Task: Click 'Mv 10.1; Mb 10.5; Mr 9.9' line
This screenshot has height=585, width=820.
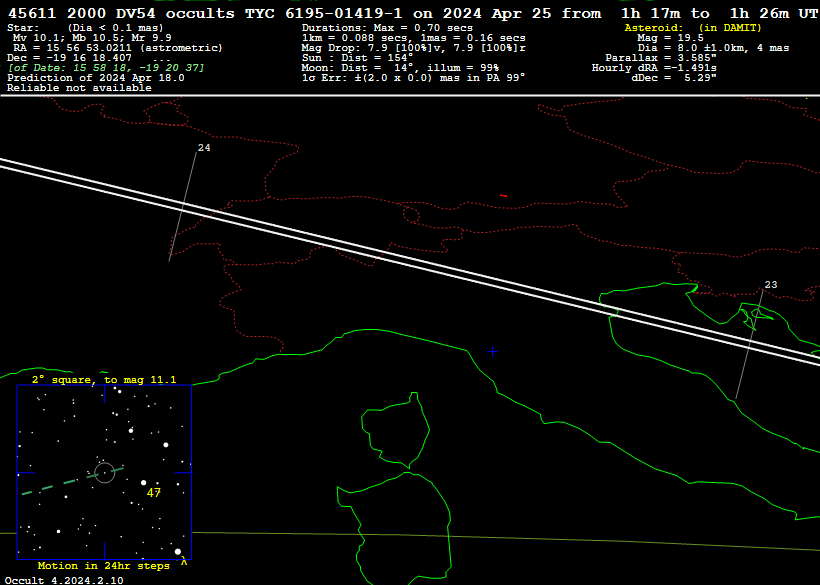Action: [x=92, y=38]
